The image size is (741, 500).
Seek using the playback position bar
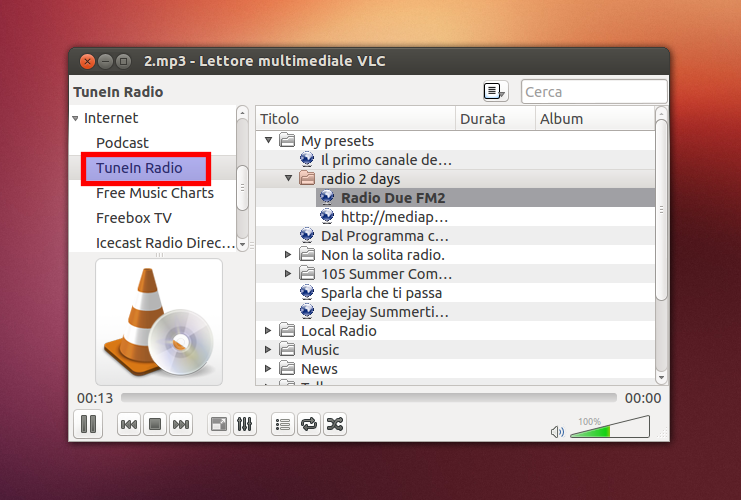(369, 398)
